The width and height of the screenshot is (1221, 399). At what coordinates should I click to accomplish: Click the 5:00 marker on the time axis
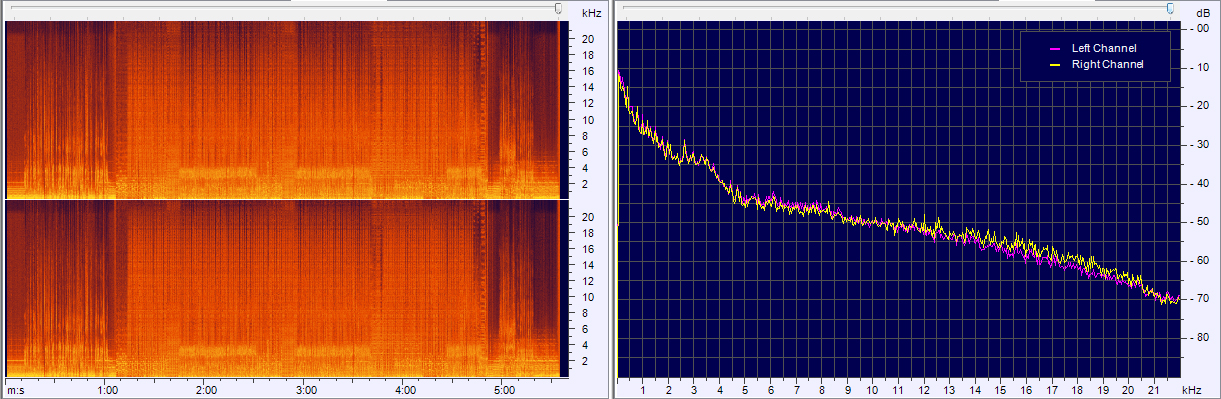click(x=505, y=390)
